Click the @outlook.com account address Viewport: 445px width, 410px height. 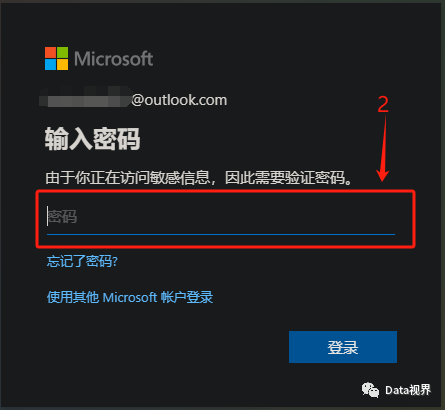(179, 100)
